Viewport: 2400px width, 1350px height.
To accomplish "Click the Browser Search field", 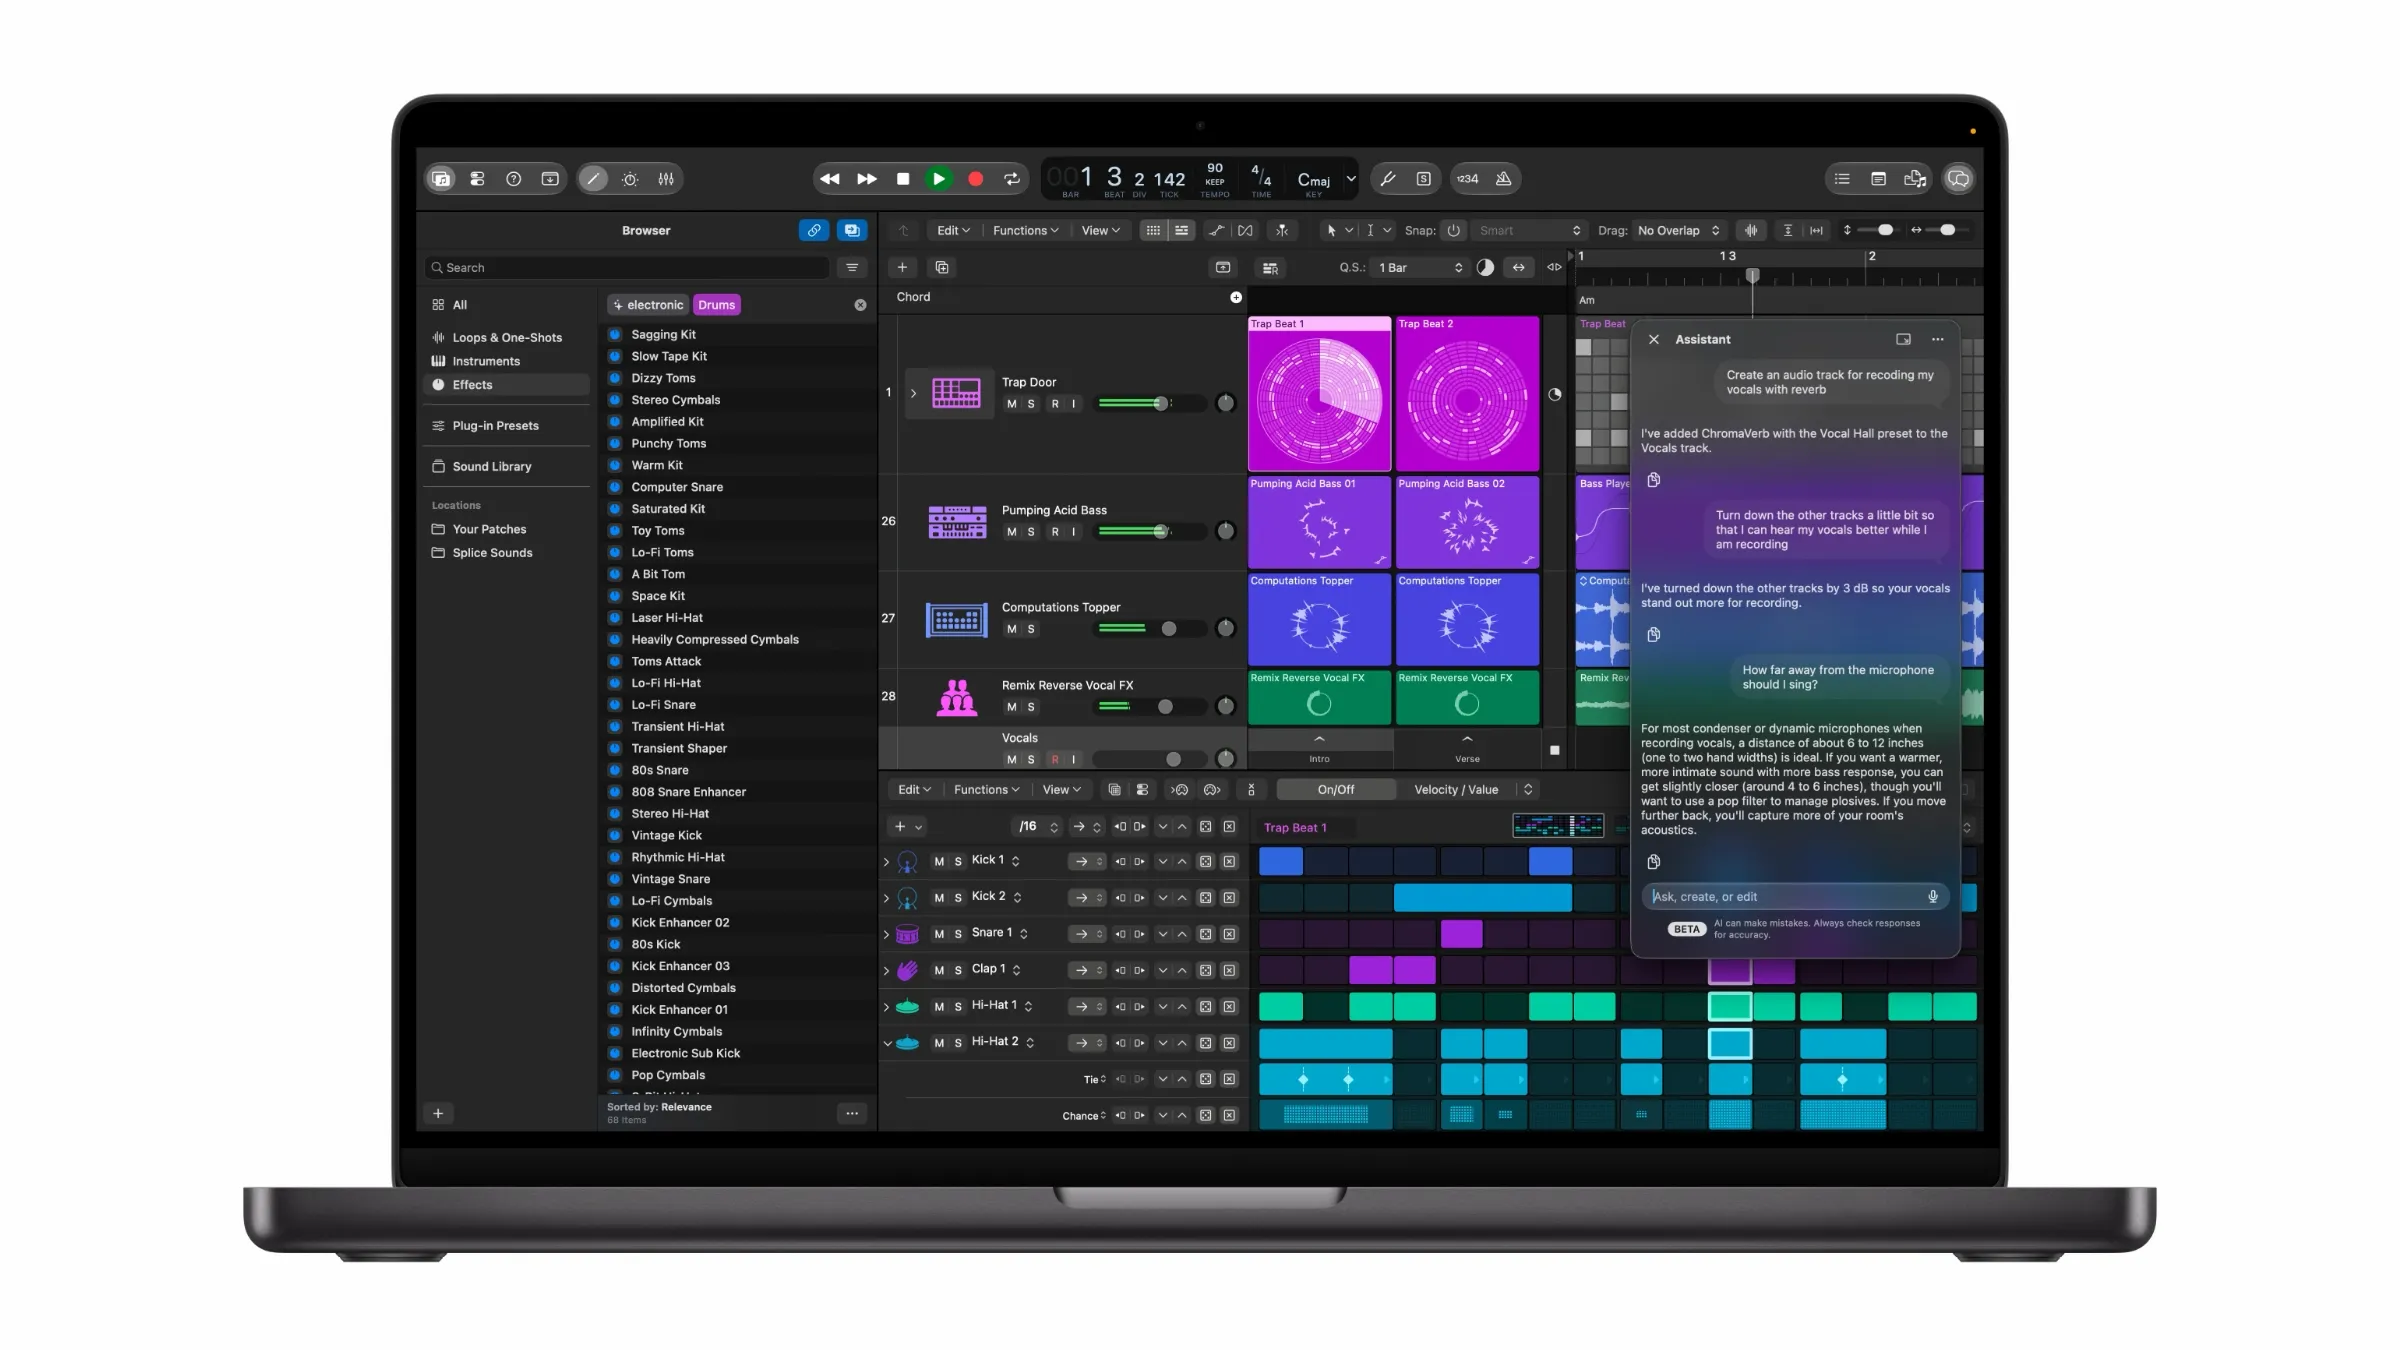I will pos(627,267).
